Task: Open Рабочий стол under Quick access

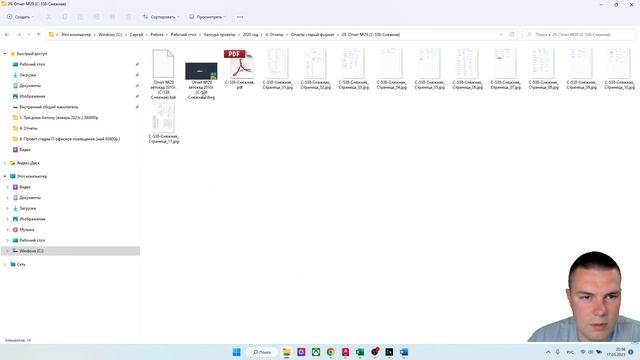Action: 32,64
